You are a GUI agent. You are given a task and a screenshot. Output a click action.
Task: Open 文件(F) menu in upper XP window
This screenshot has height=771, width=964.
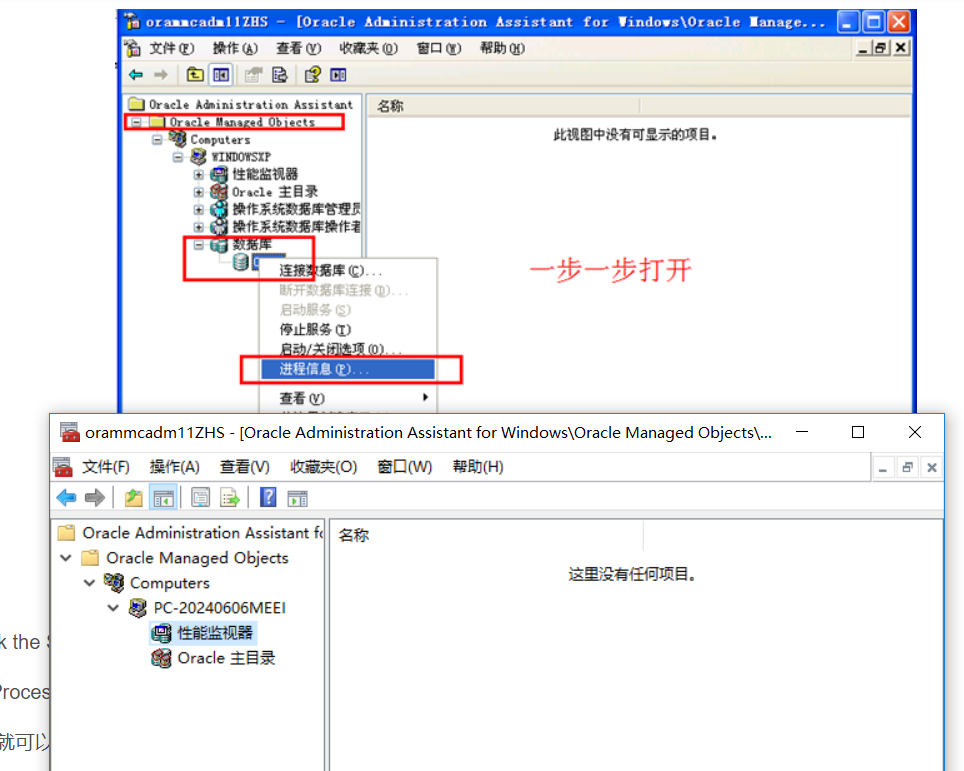[172, 48]
